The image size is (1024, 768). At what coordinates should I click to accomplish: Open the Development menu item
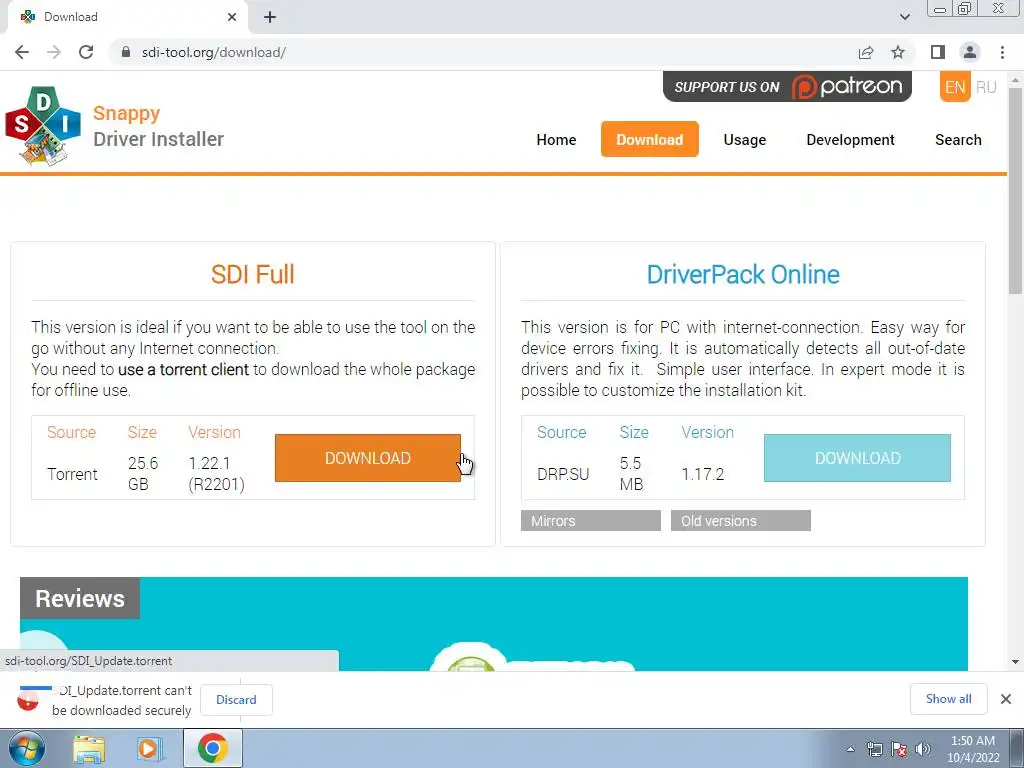850,140
